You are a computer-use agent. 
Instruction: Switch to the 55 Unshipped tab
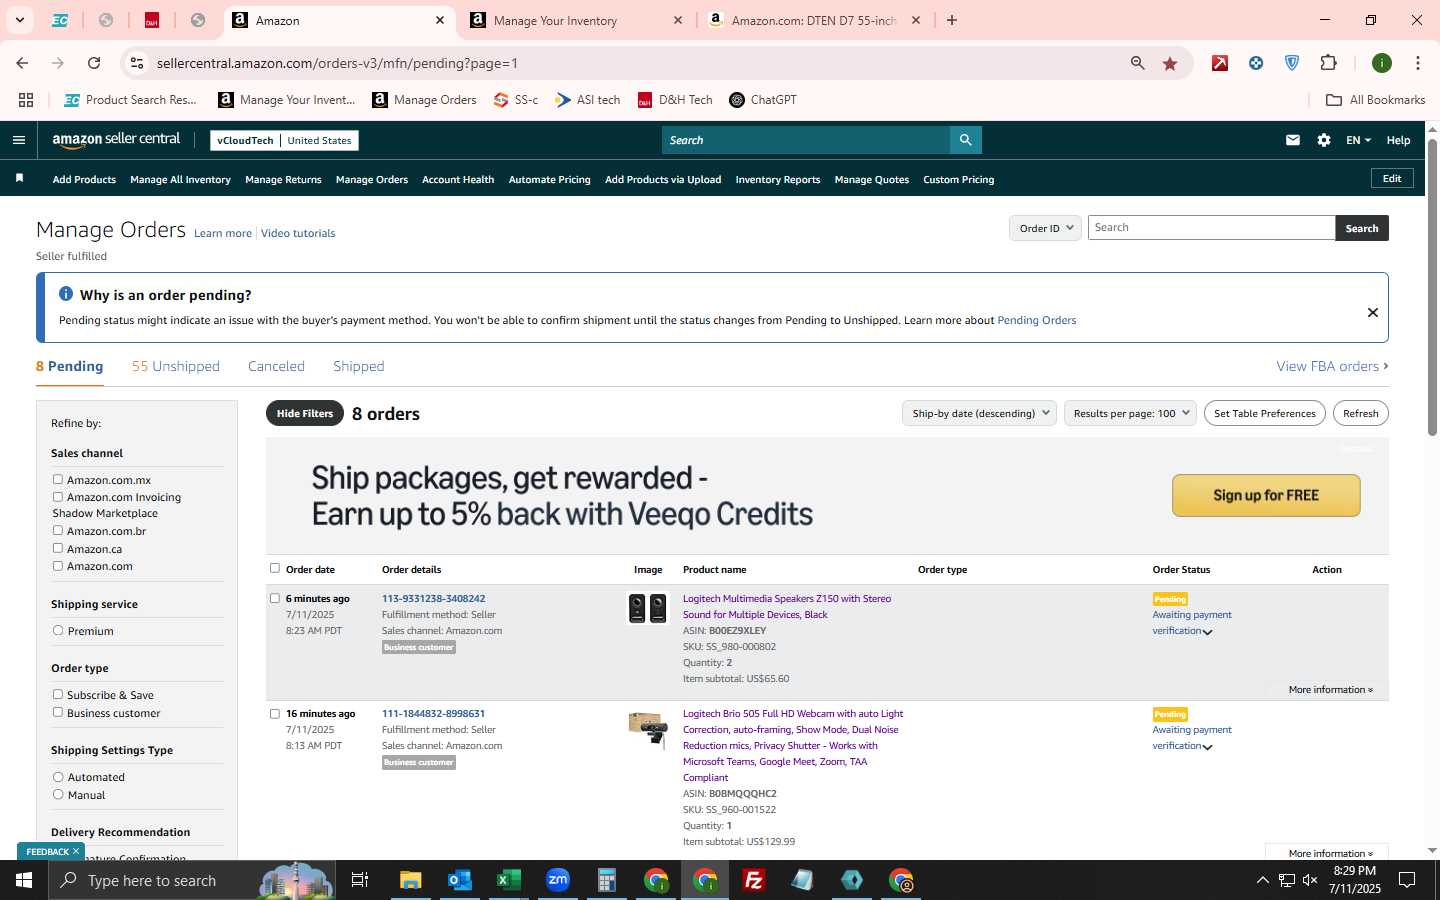pos(176,366)
